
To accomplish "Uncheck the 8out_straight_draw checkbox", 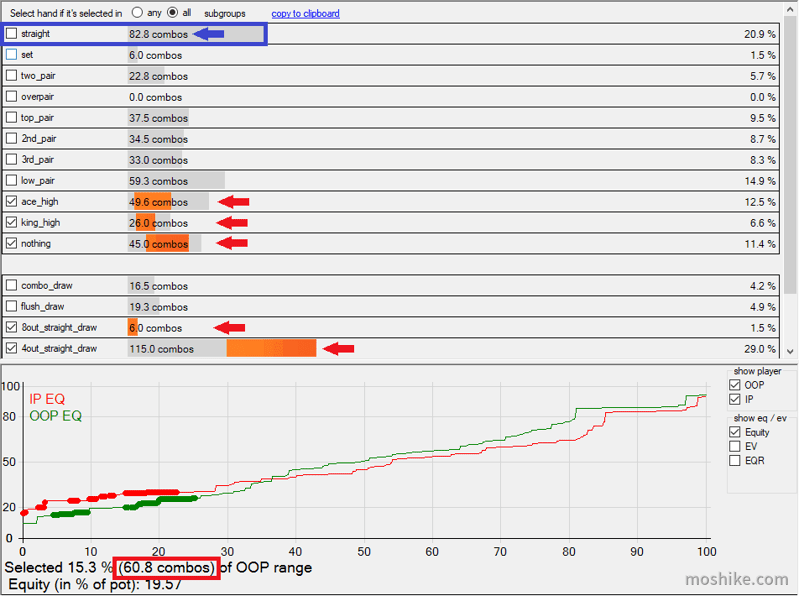I will click(x=11, y=327).
